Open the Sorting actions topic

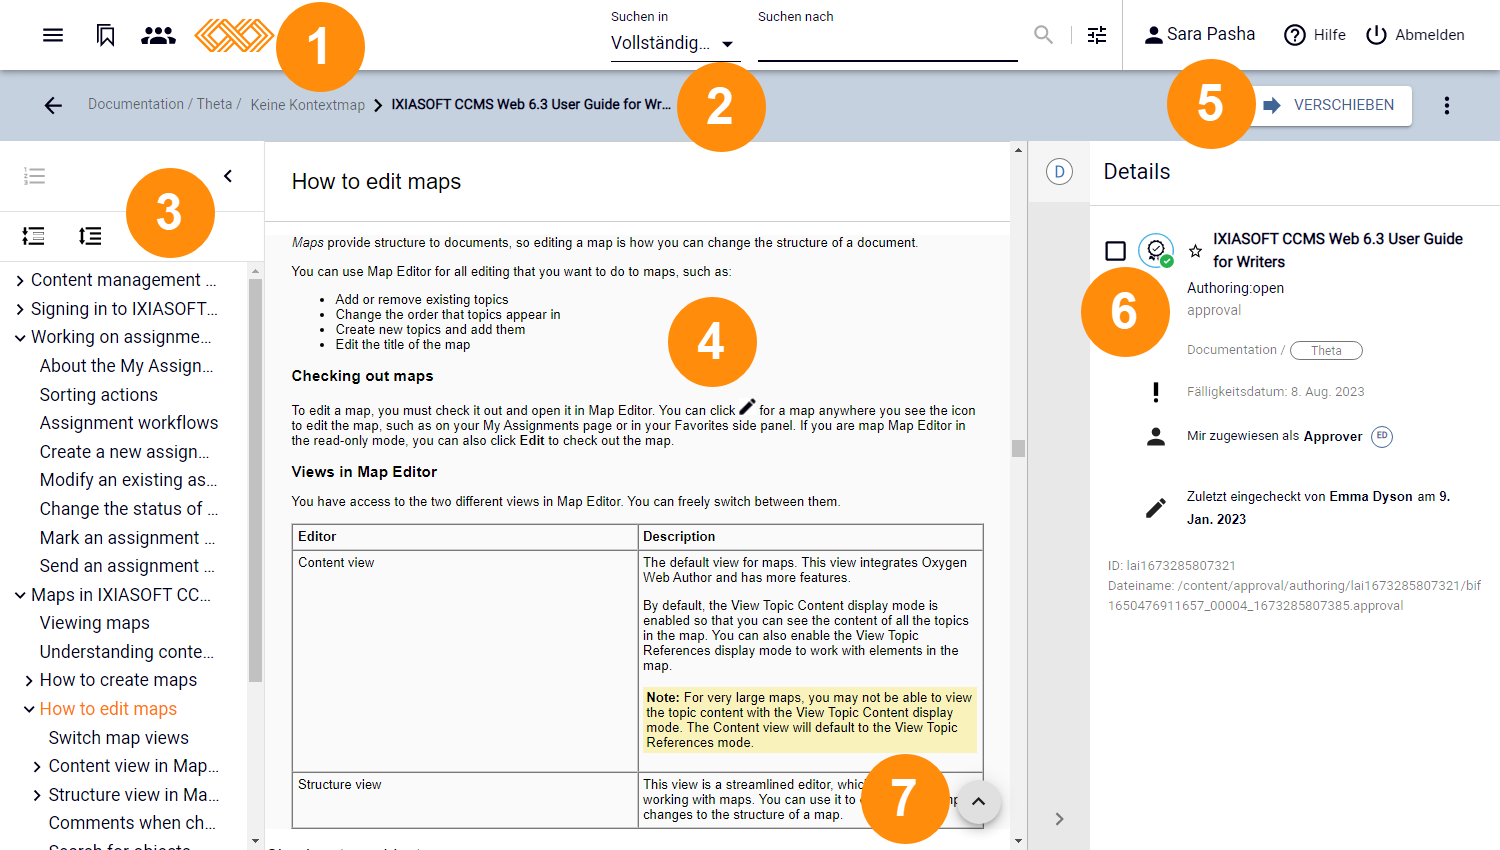coord(99,395)
